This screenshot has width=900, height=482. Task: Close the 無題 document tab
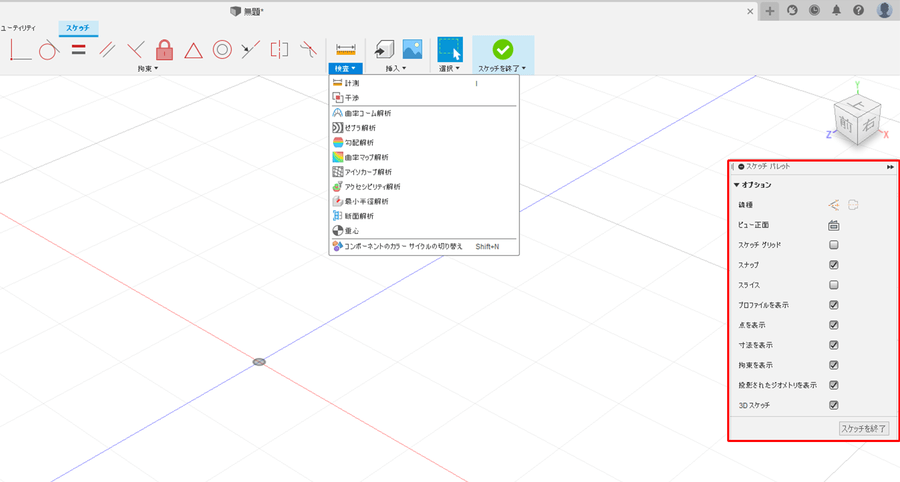pyautogui.click(x=750, y=11)
